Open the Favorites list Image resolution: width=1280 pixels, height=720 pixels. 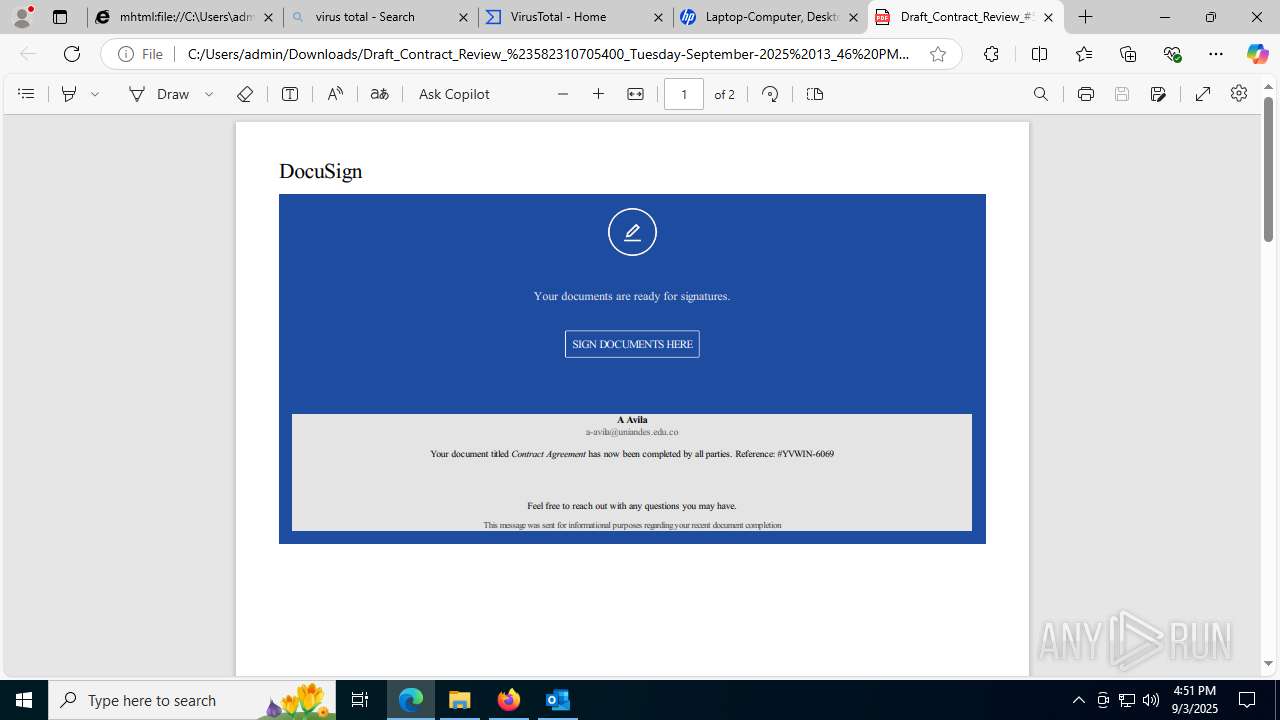point(1084,54)
